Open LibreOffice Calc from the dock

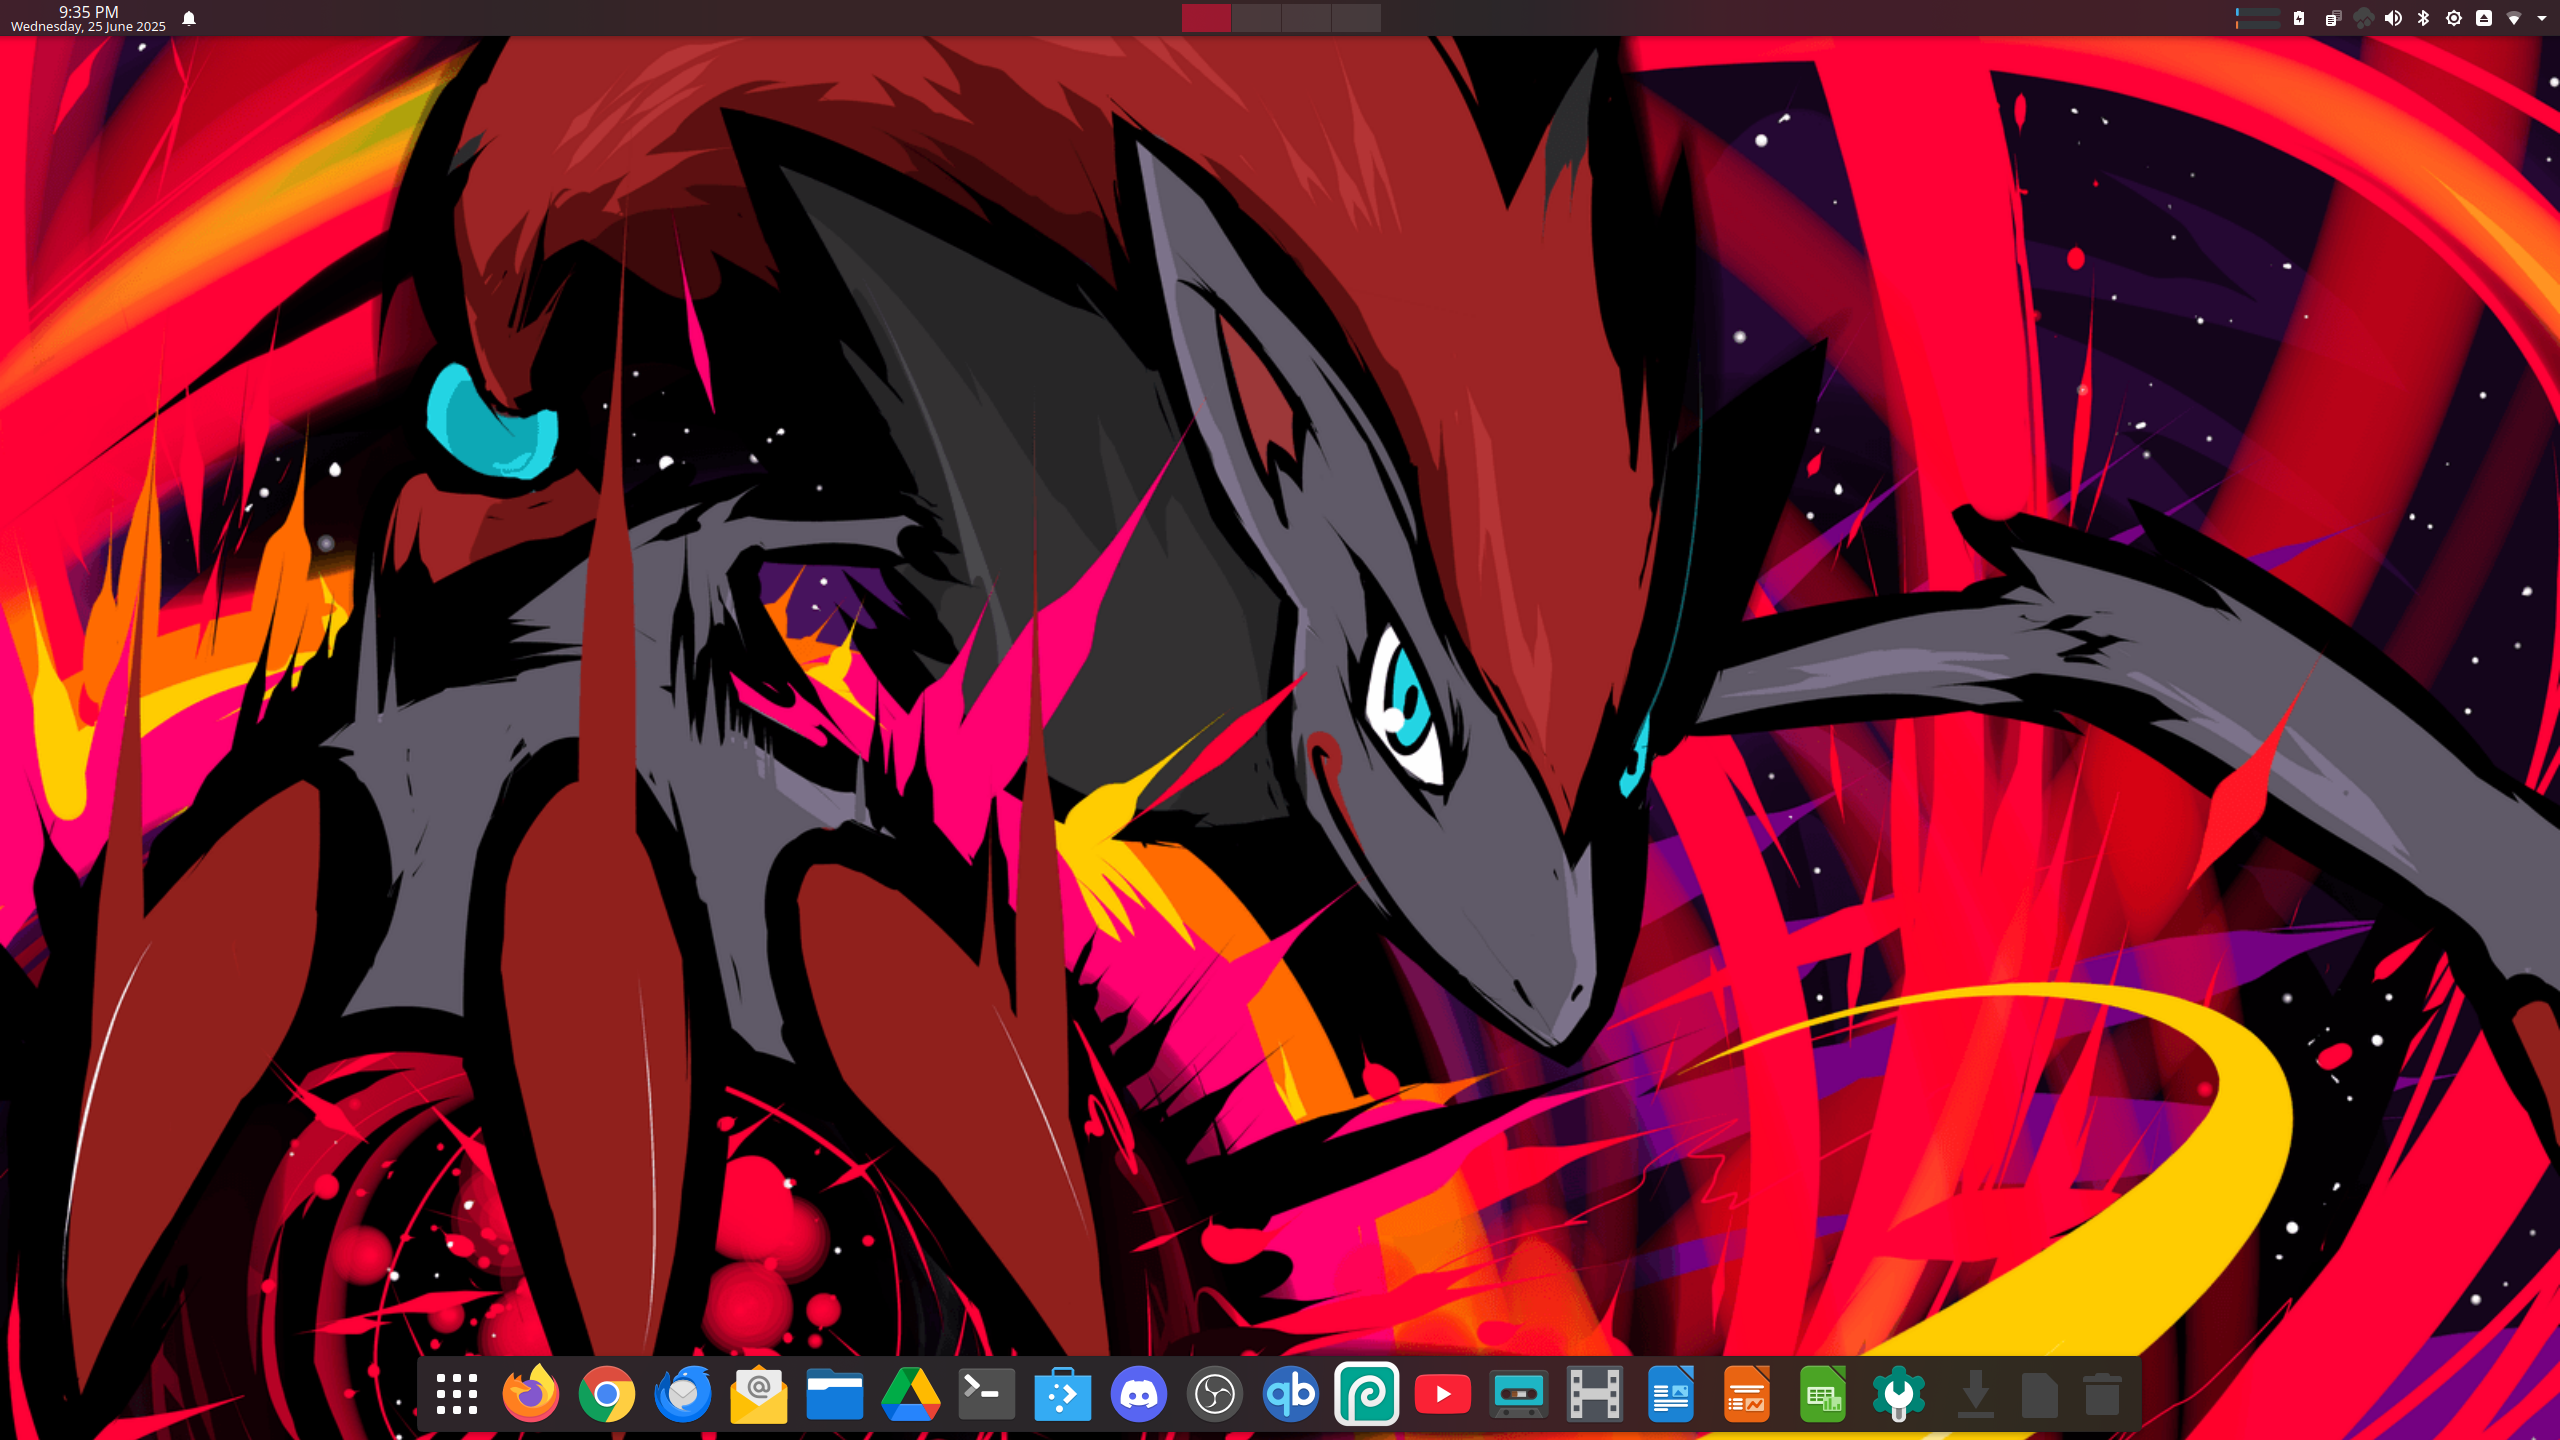click(x=1823, y=1394)
